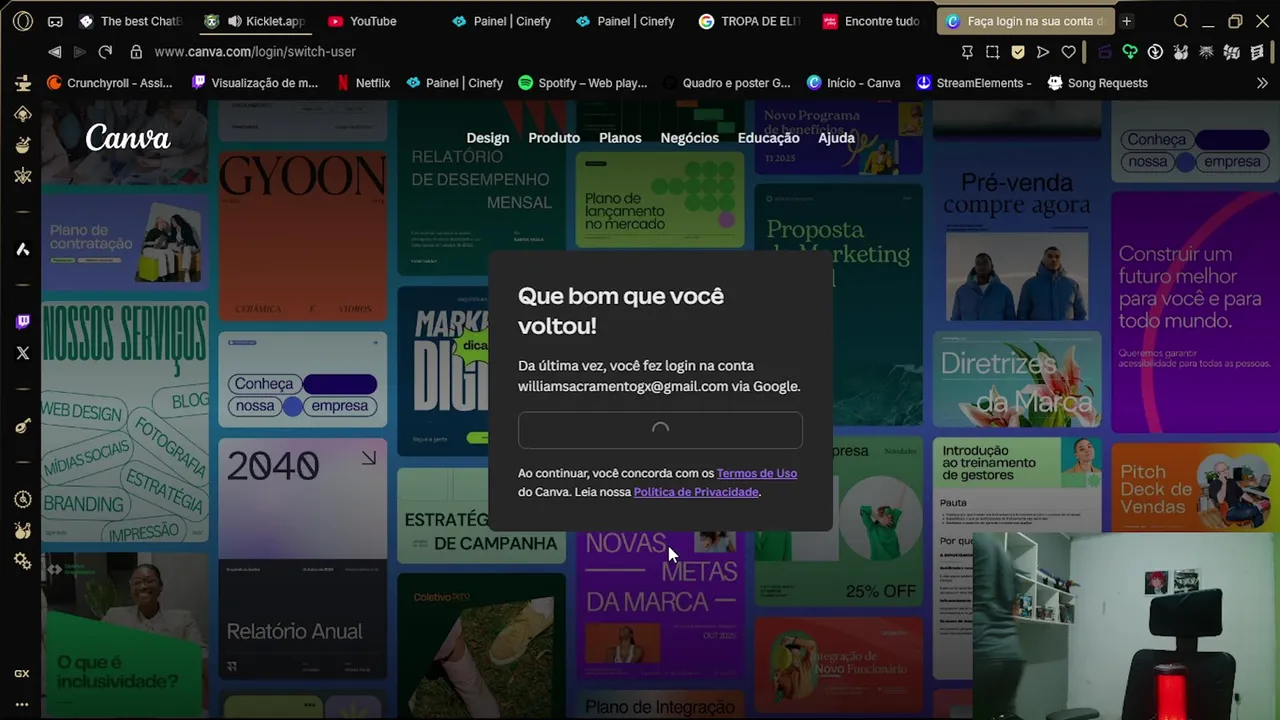
Task: Click the GYOON orange poster thumbnail
Action: tap(302, 236)
